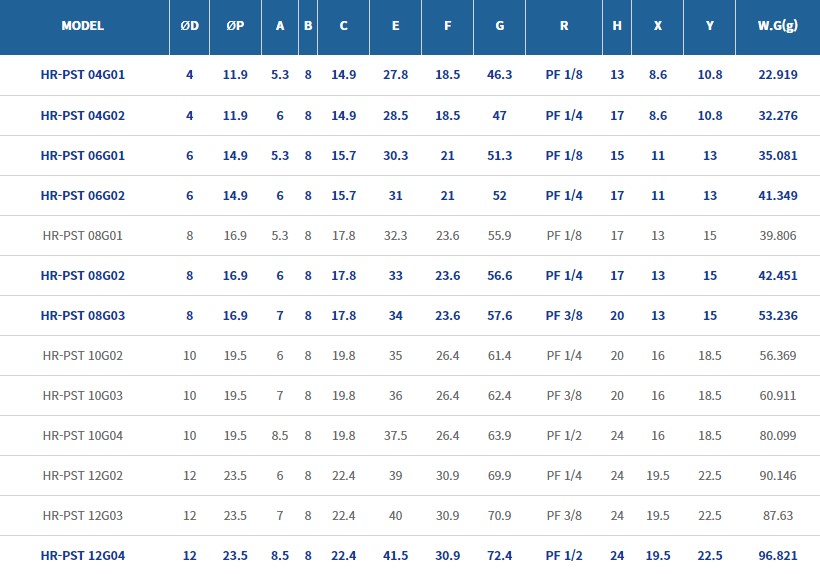Open model HR-PST 12G04 link
The width and height of the screenshot is (820, 574).
[83, 556]
